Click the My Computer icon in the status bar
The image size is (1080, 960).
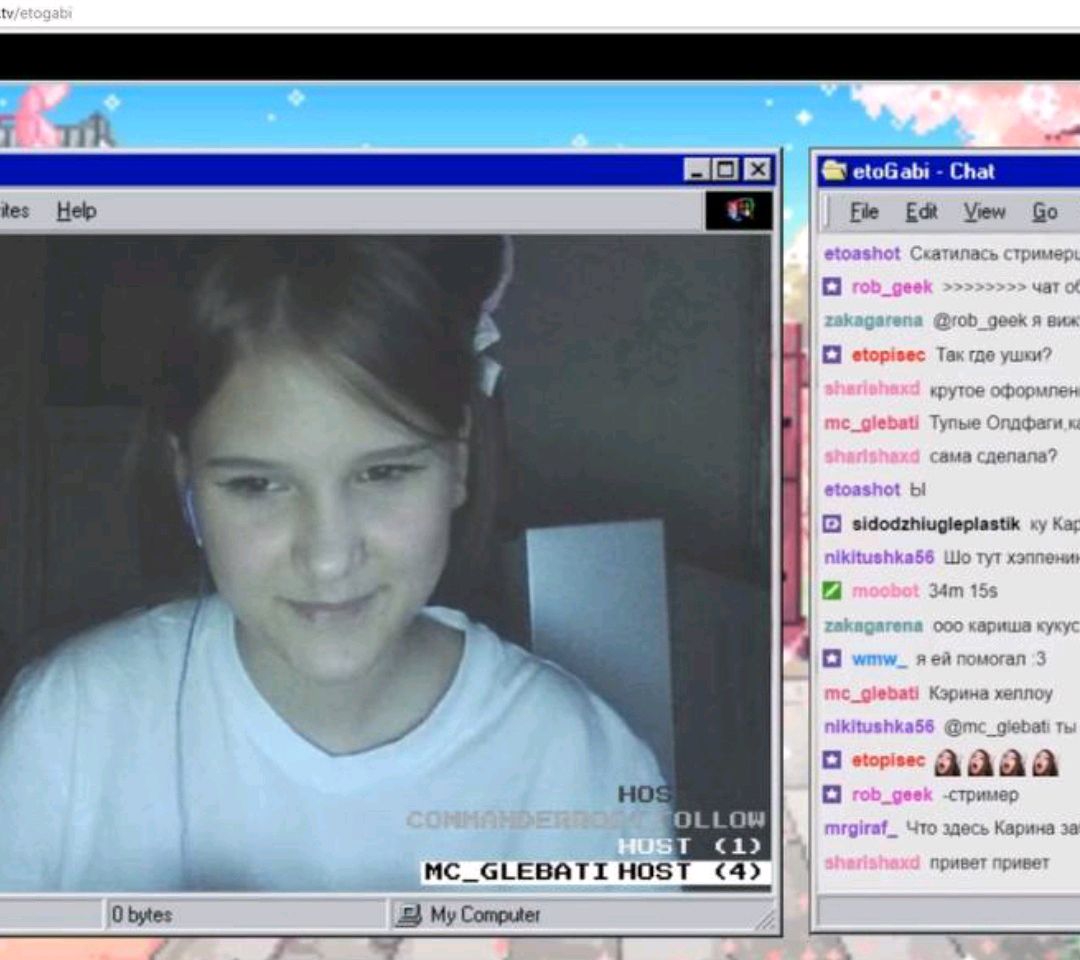408,915
